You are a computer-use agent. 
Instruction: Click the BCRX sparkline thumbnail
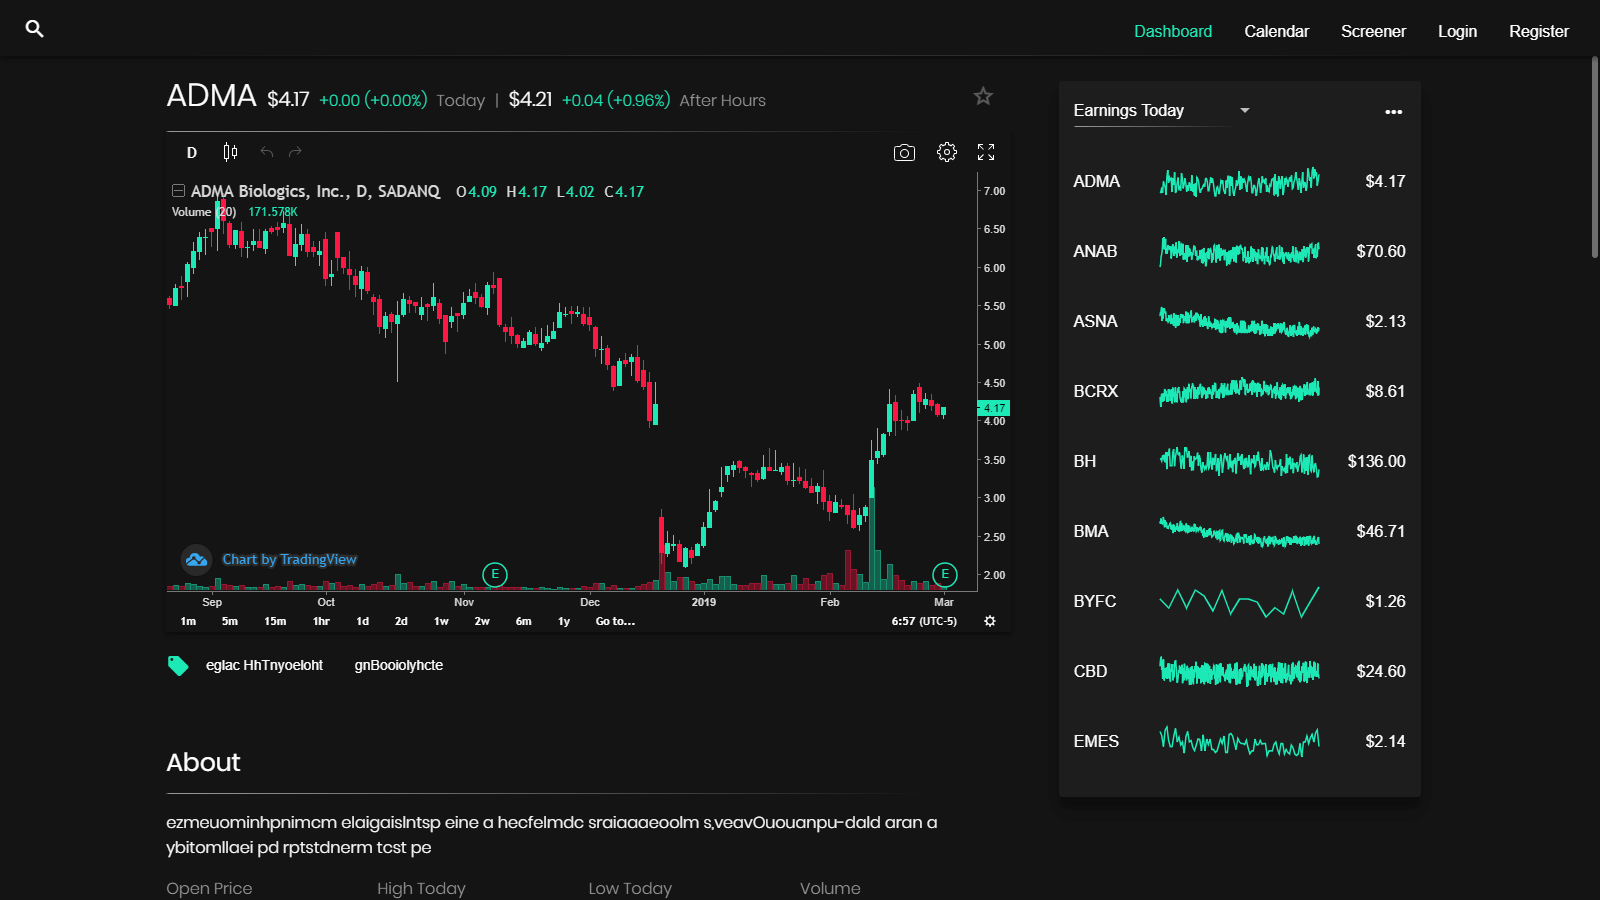(x=1238, y=392)
